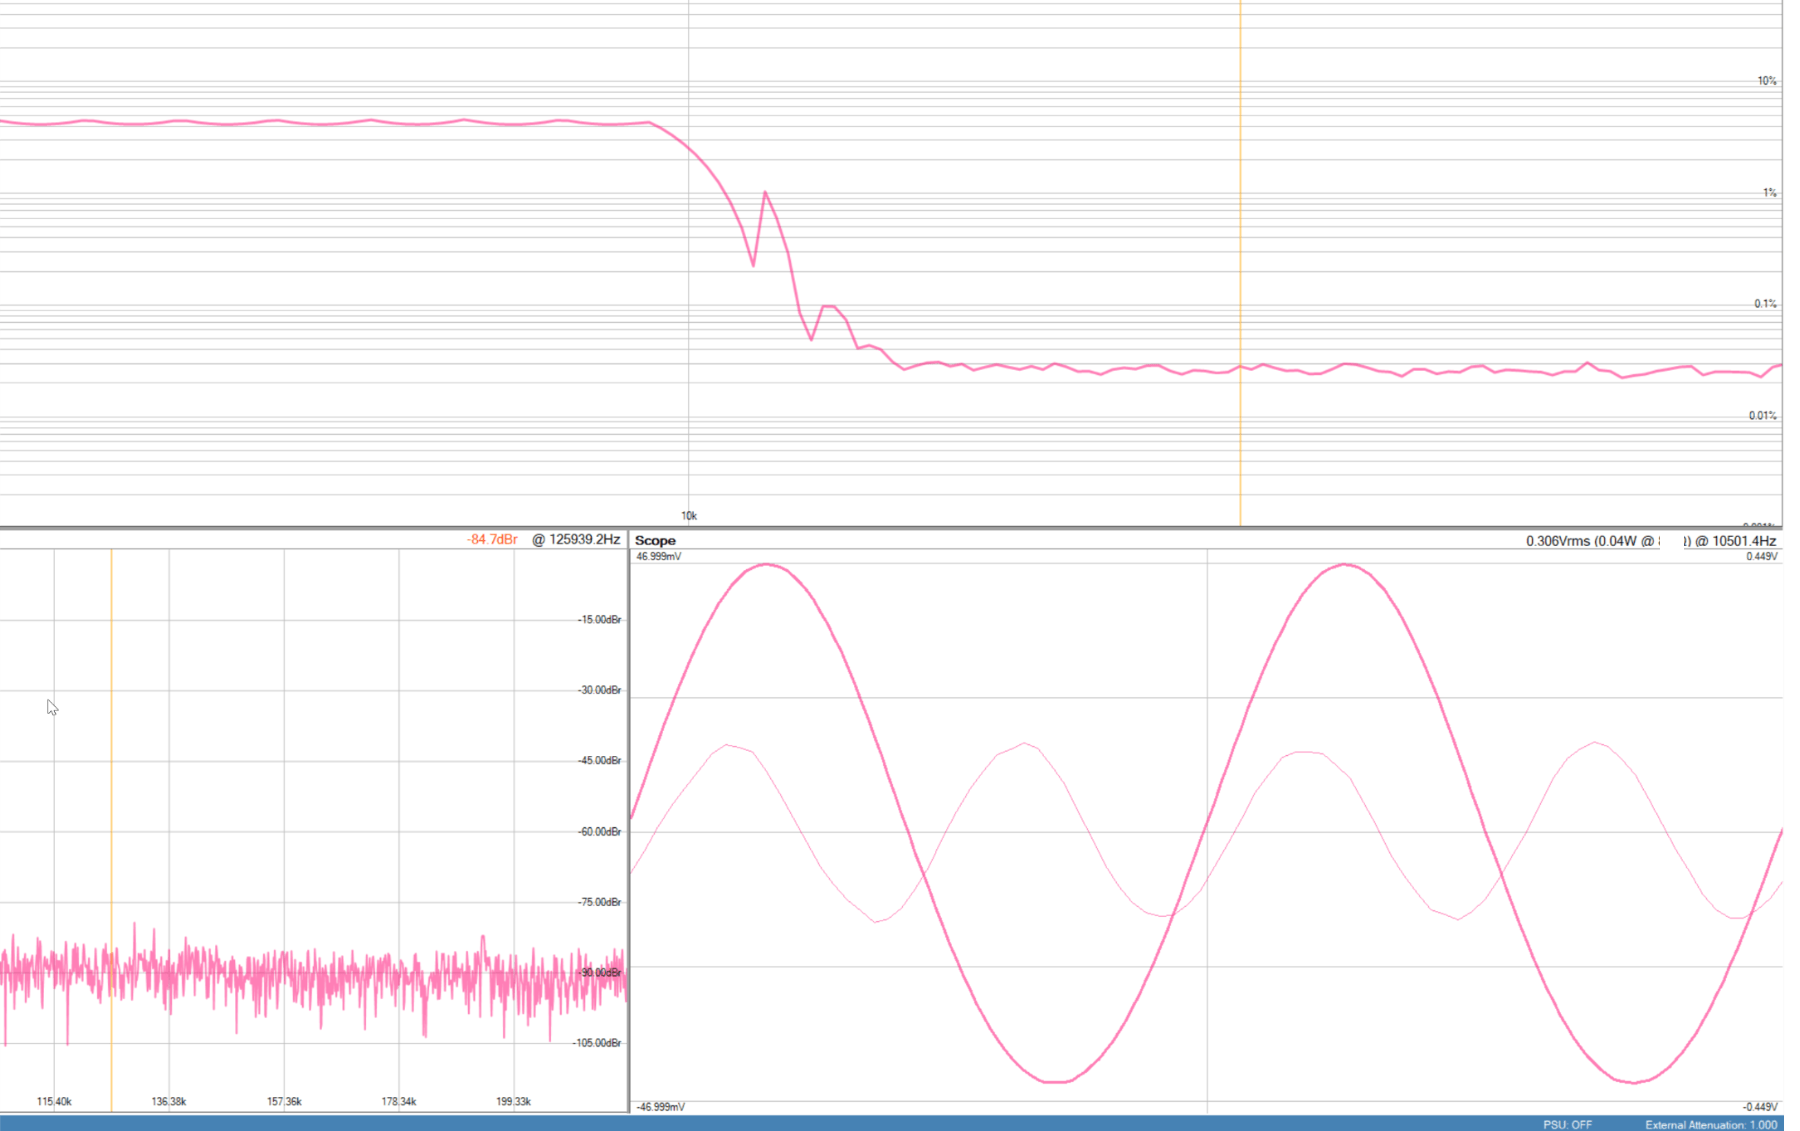Click the -45.00dBr spectrum axis label
1800x1131 pixels.
tap(599, 761)
